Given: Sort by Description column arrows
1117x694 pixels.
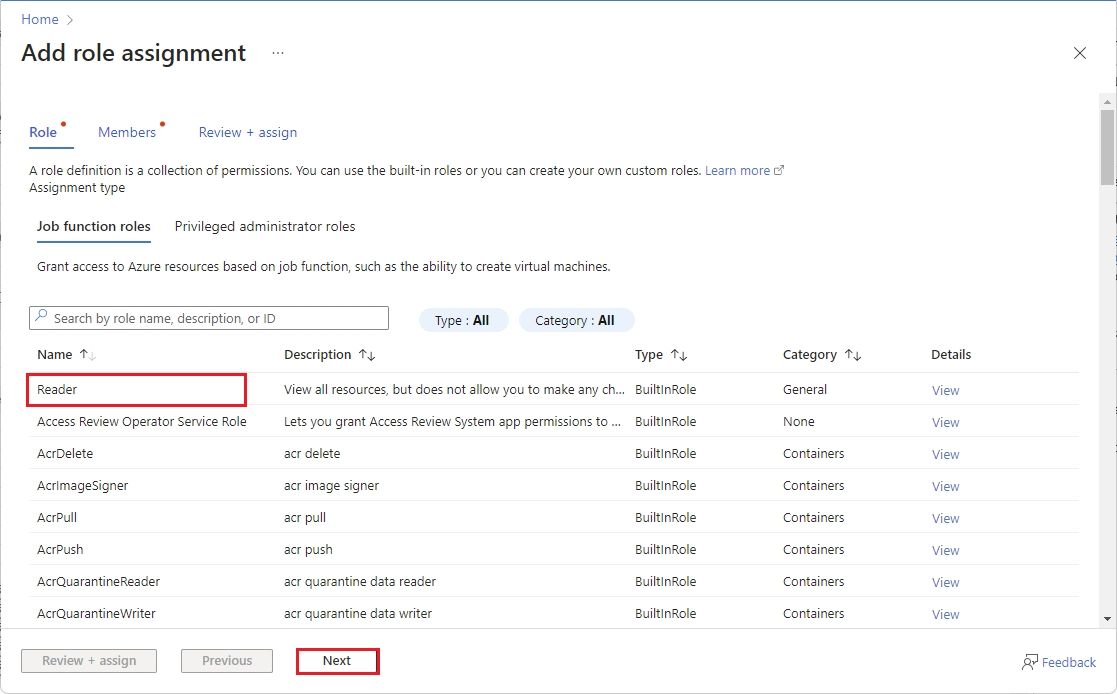Looking at the screenshot, I should coord(366,355).
